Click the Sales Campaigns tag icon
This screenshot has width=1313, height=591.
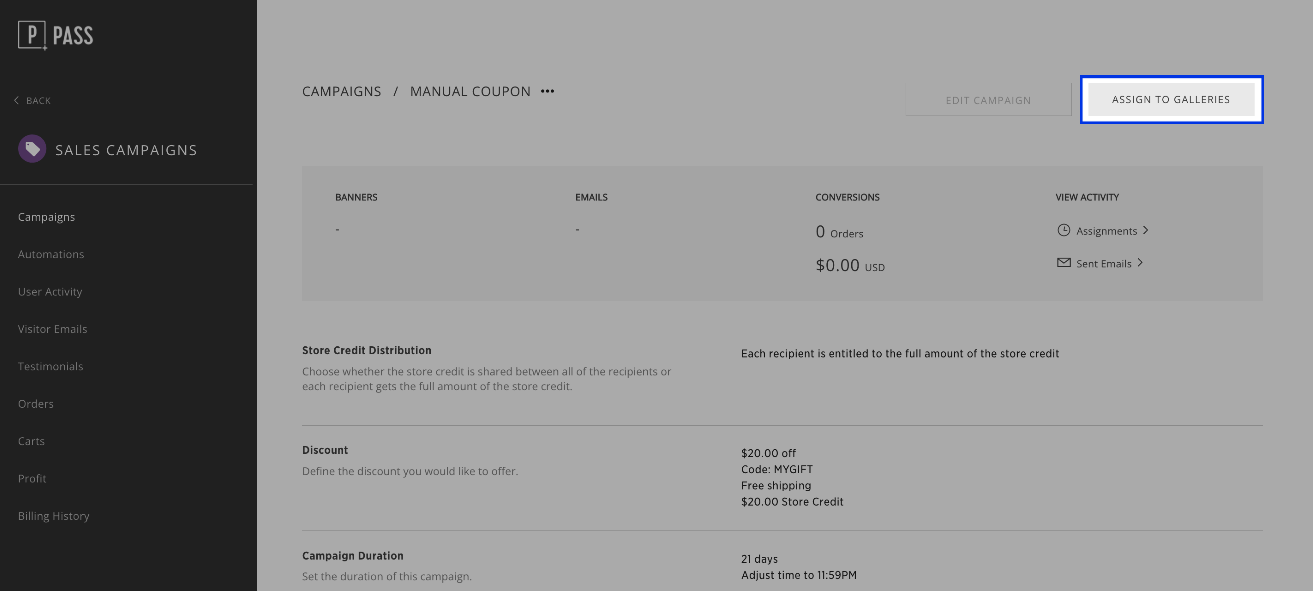point(32,150)
